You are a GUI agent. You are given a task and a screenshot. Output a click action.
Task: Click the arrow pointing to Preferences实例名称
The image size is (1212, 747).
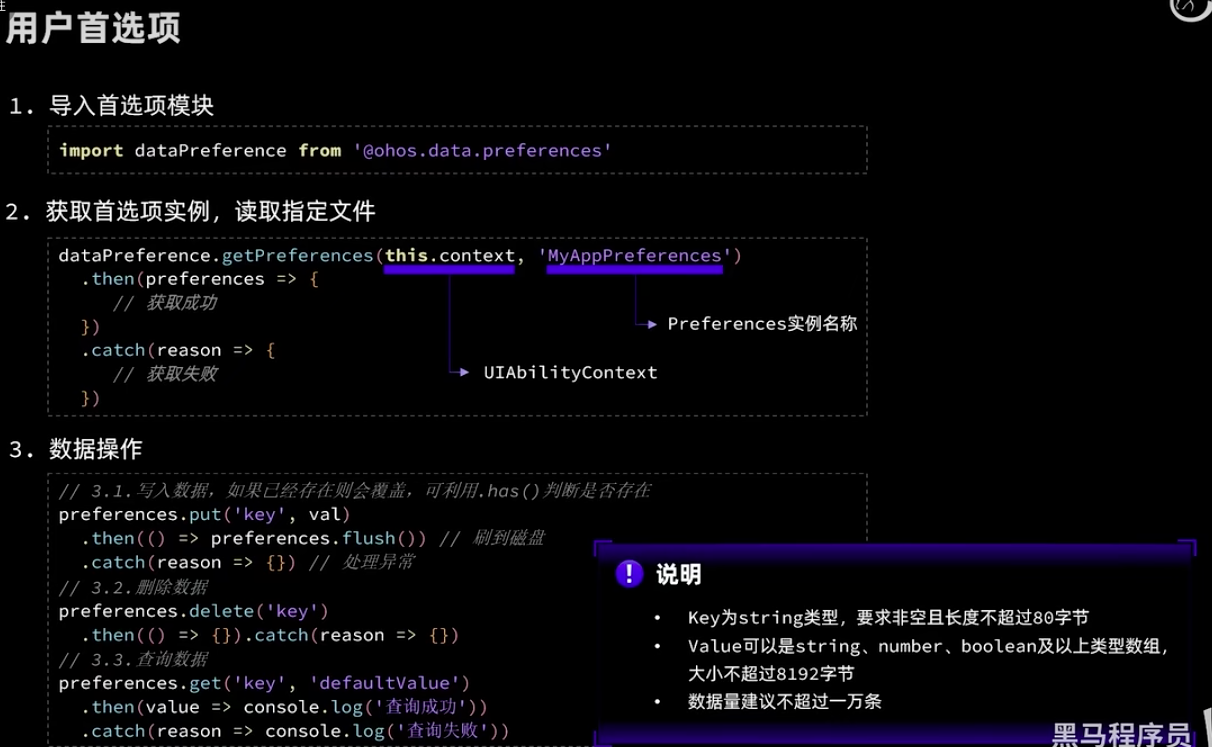click(x=647, y=324)
